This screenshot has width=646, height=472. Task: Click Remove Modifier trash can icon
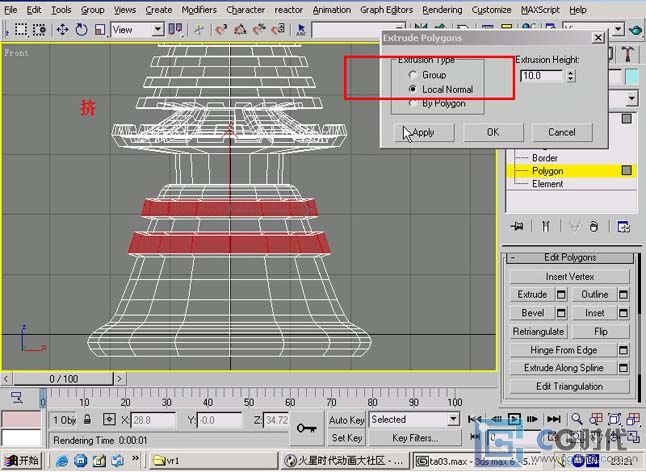594,226
